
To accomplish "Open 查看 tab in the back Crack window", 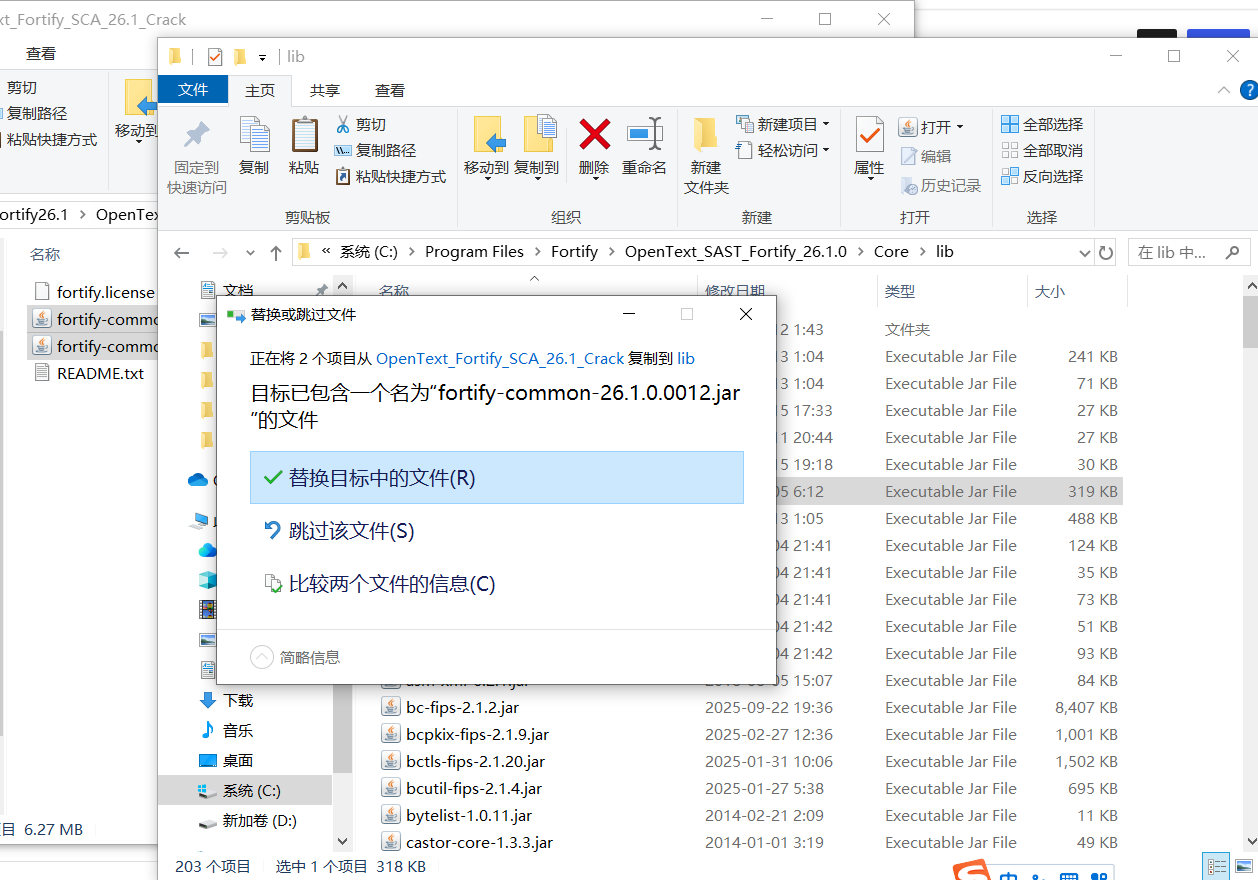I will coord(41,54).
